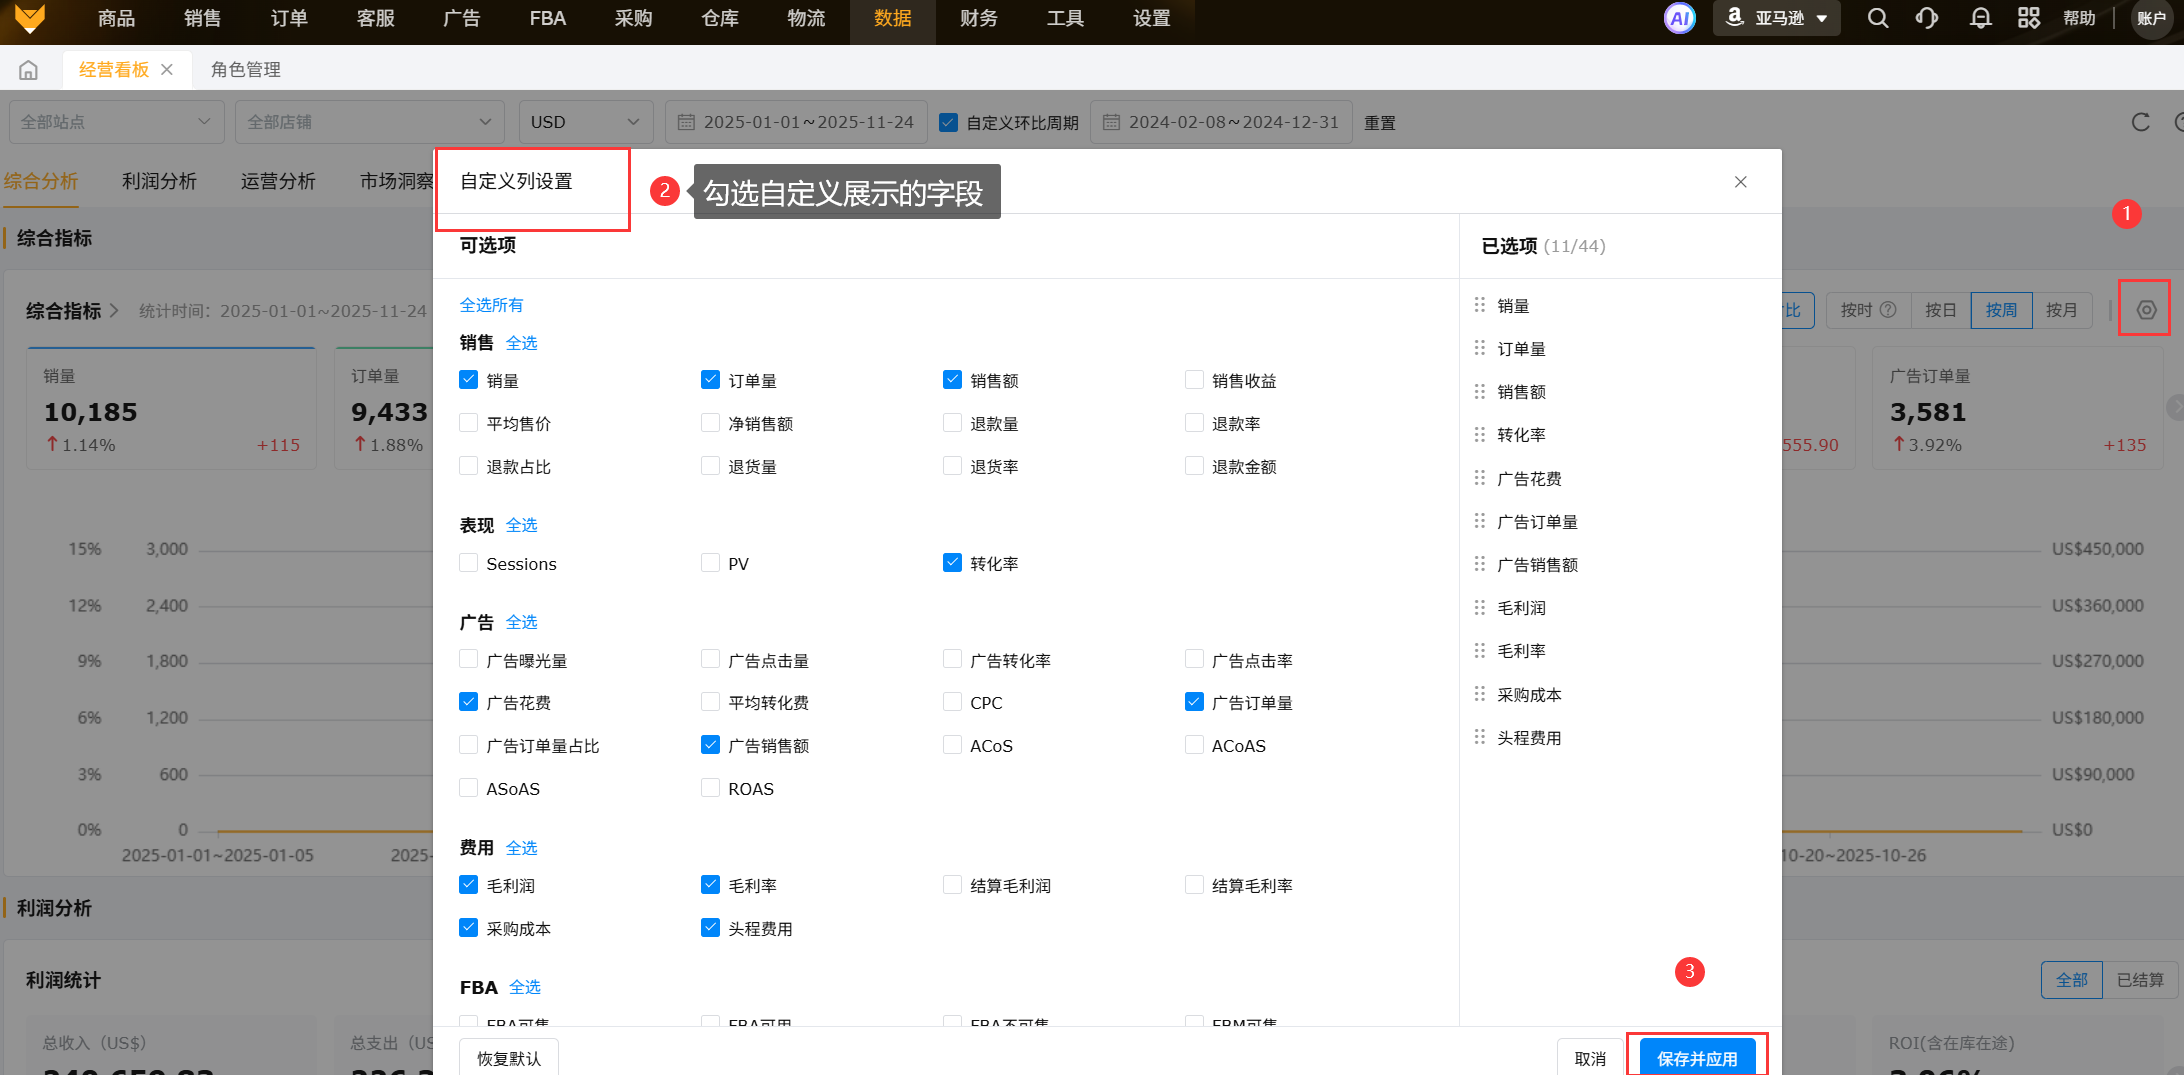Enable the 销售收益 checkbox
This screenshot has width=2184, height=1075.
tap(1194, 380)
